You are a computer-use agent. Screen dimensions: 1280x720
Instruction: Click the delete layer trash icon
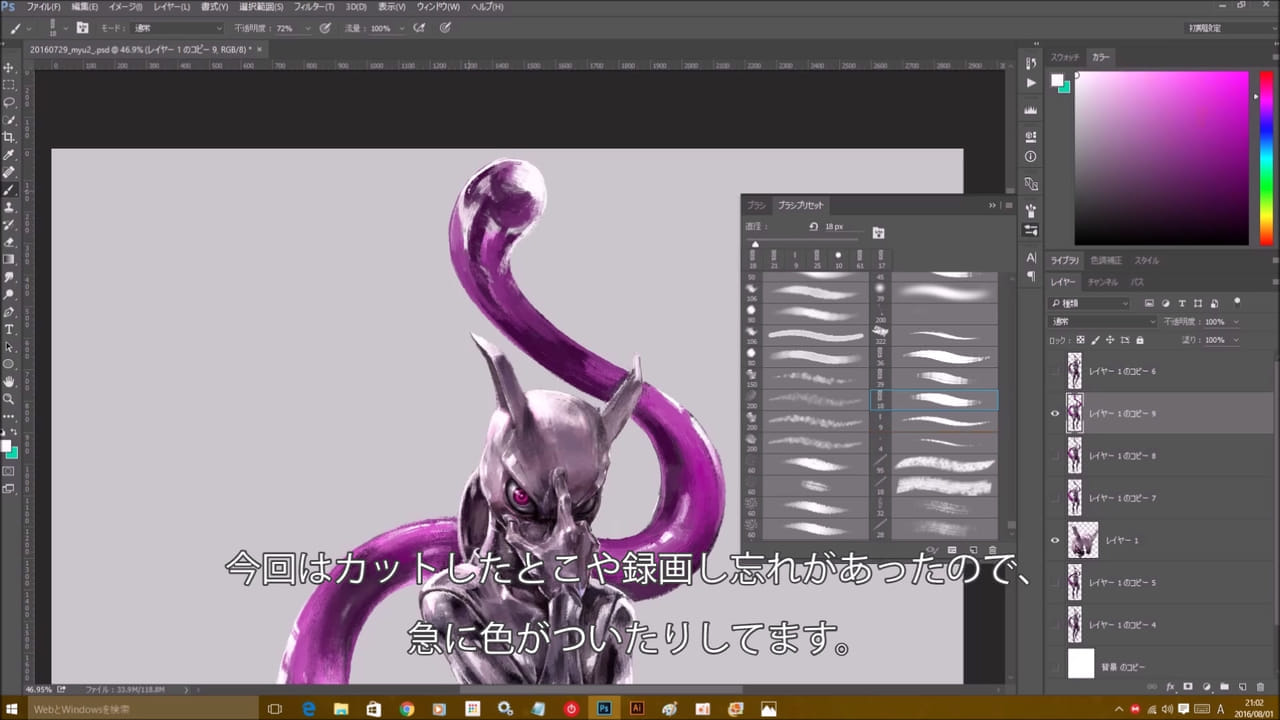pos(1260,687)
